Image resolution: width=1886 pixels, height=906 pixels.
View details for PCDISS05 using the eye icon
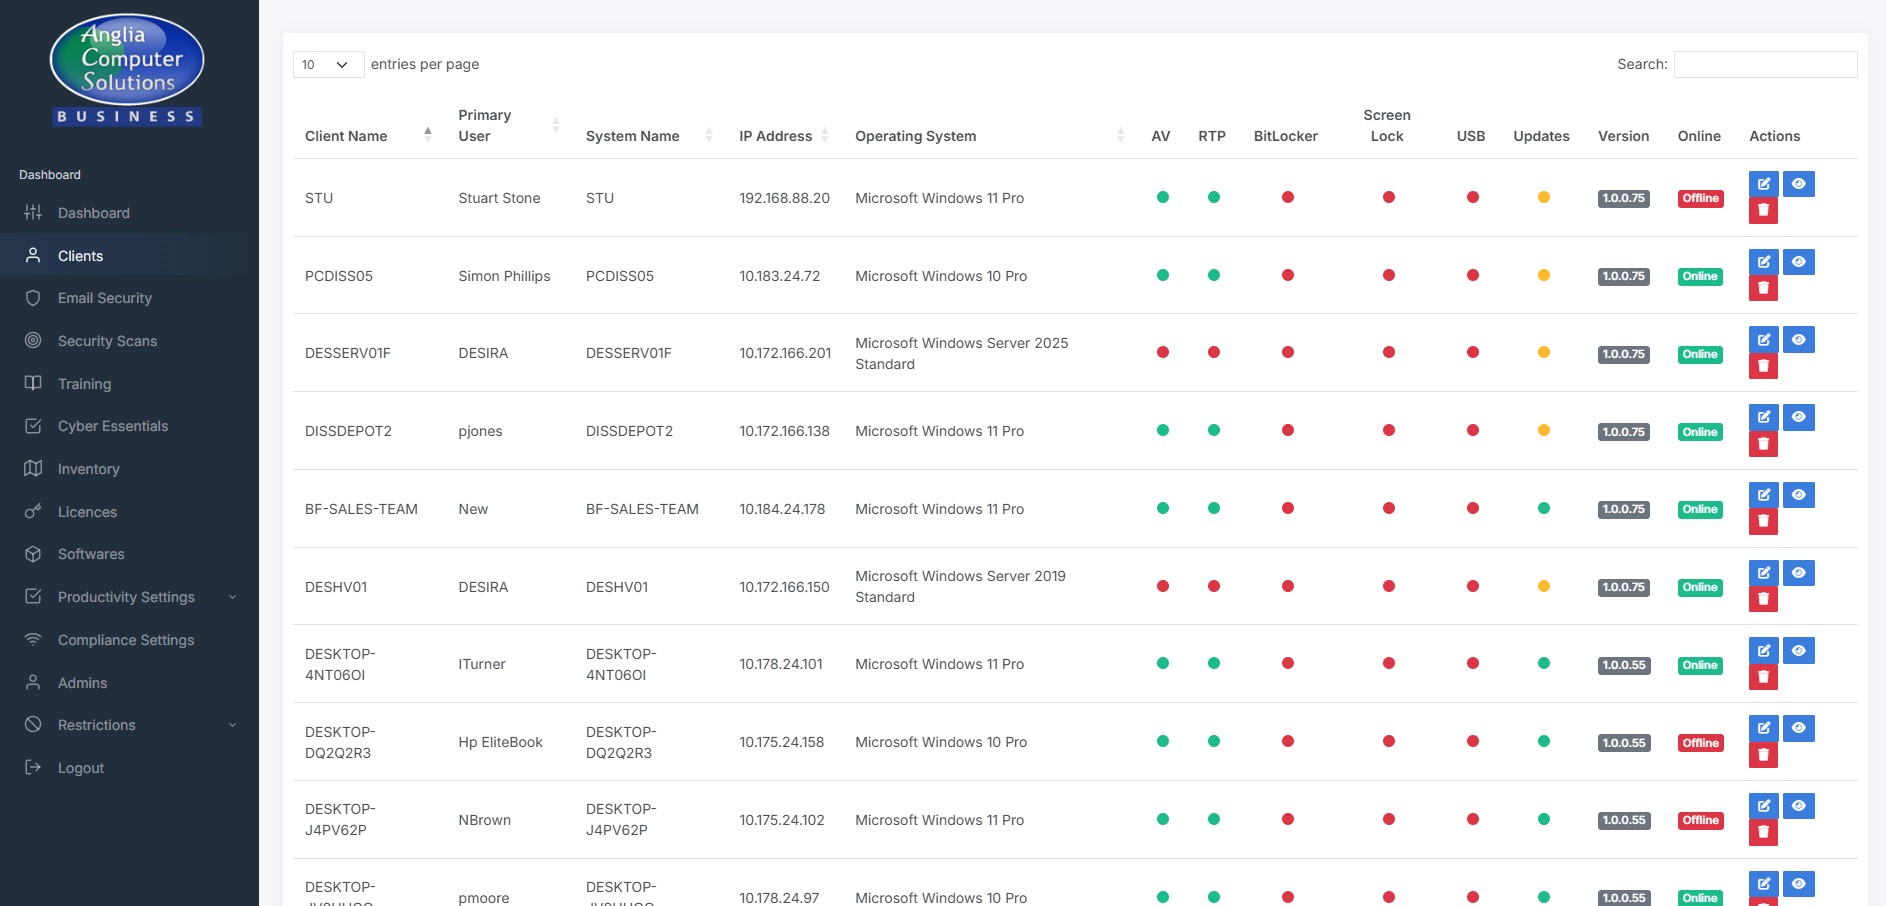pos(1799,261)
